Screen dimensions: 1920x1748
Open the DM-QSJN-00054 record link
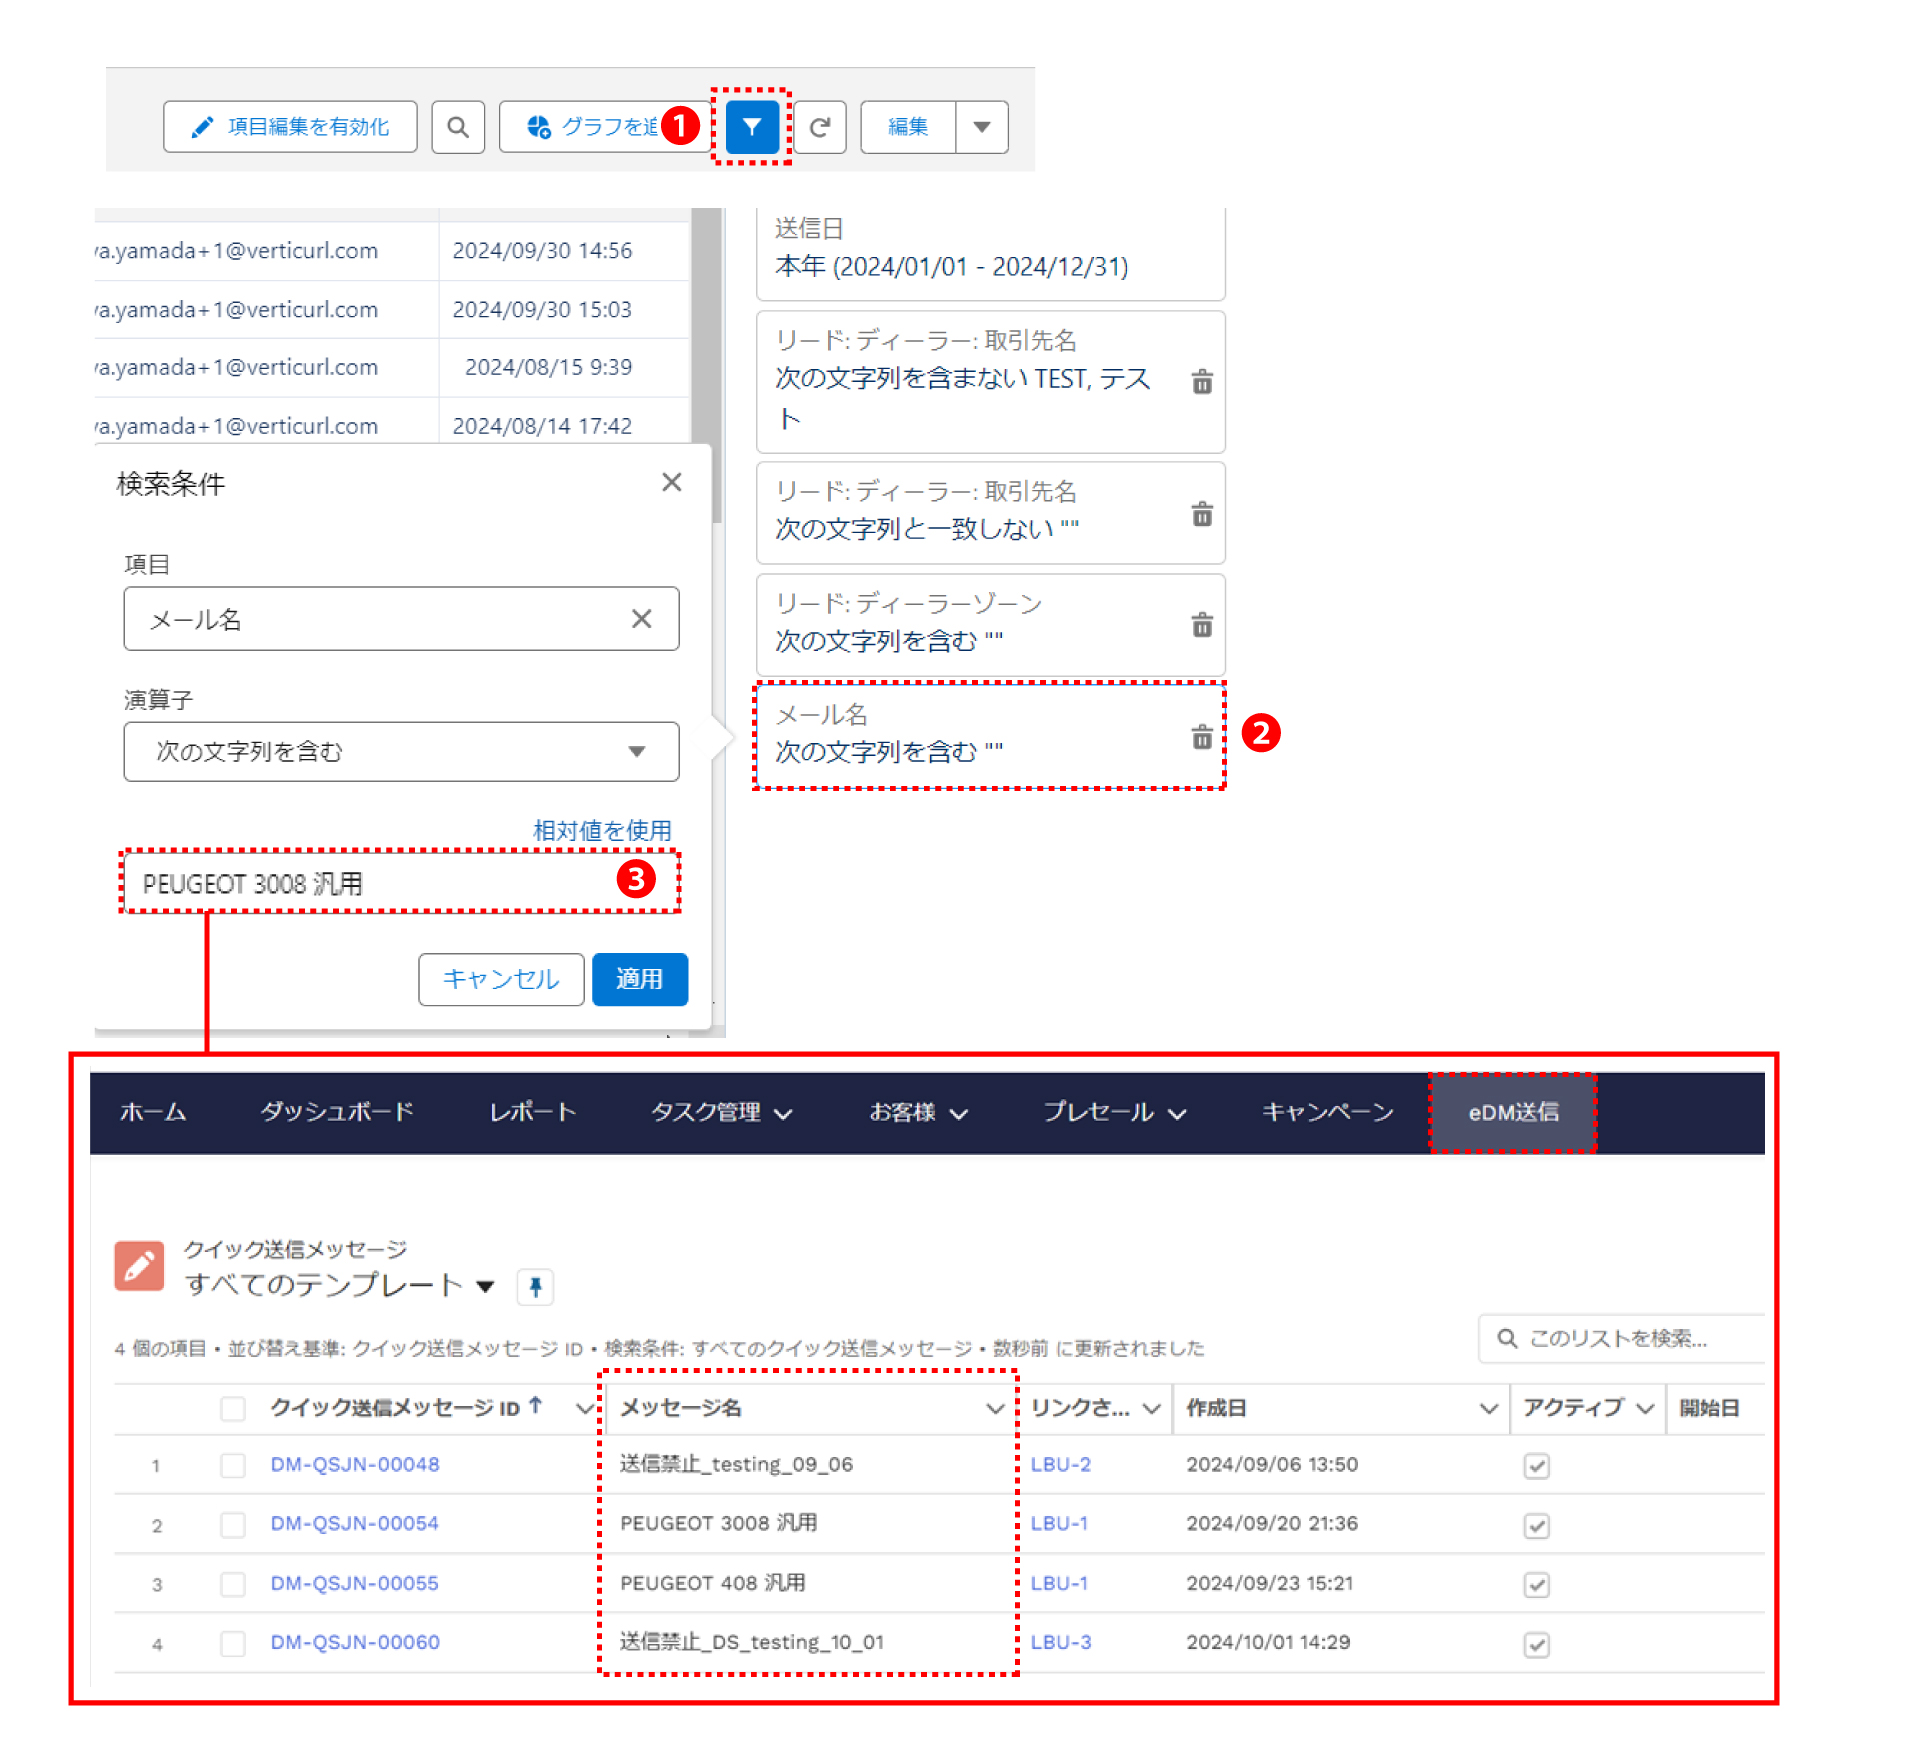(x=354, y=1523)
